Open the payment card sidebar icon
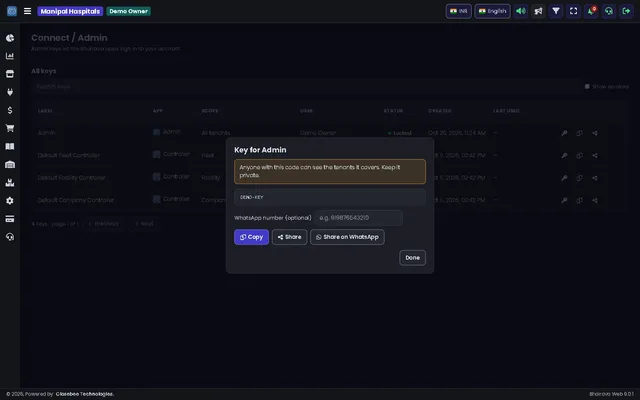The image size is (640, 400). coord(10,219)
